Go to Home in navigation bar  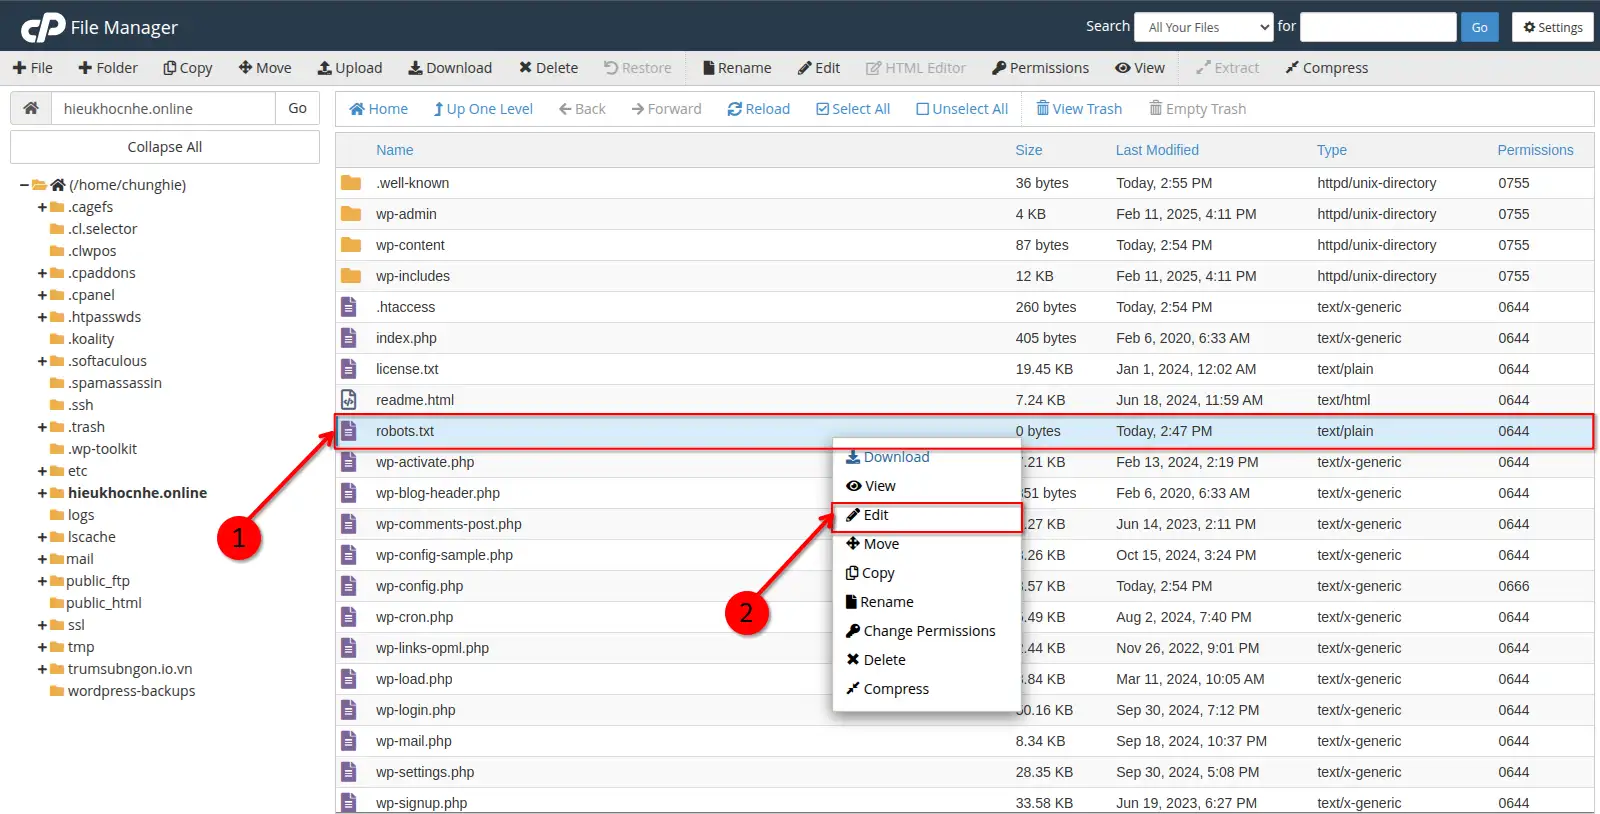[x=378, y=109]
